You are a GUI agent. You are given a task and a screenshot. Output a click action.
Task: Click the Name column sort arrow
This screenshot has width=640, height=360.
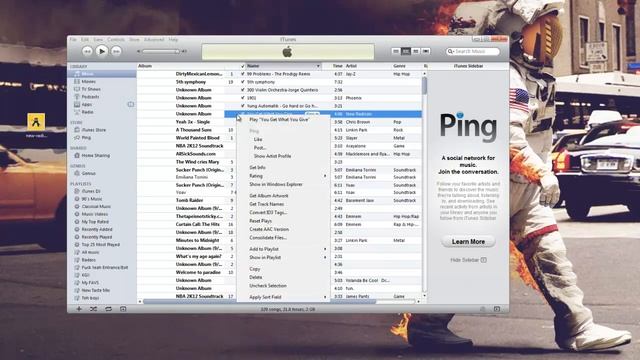click(x=318, y=66)
